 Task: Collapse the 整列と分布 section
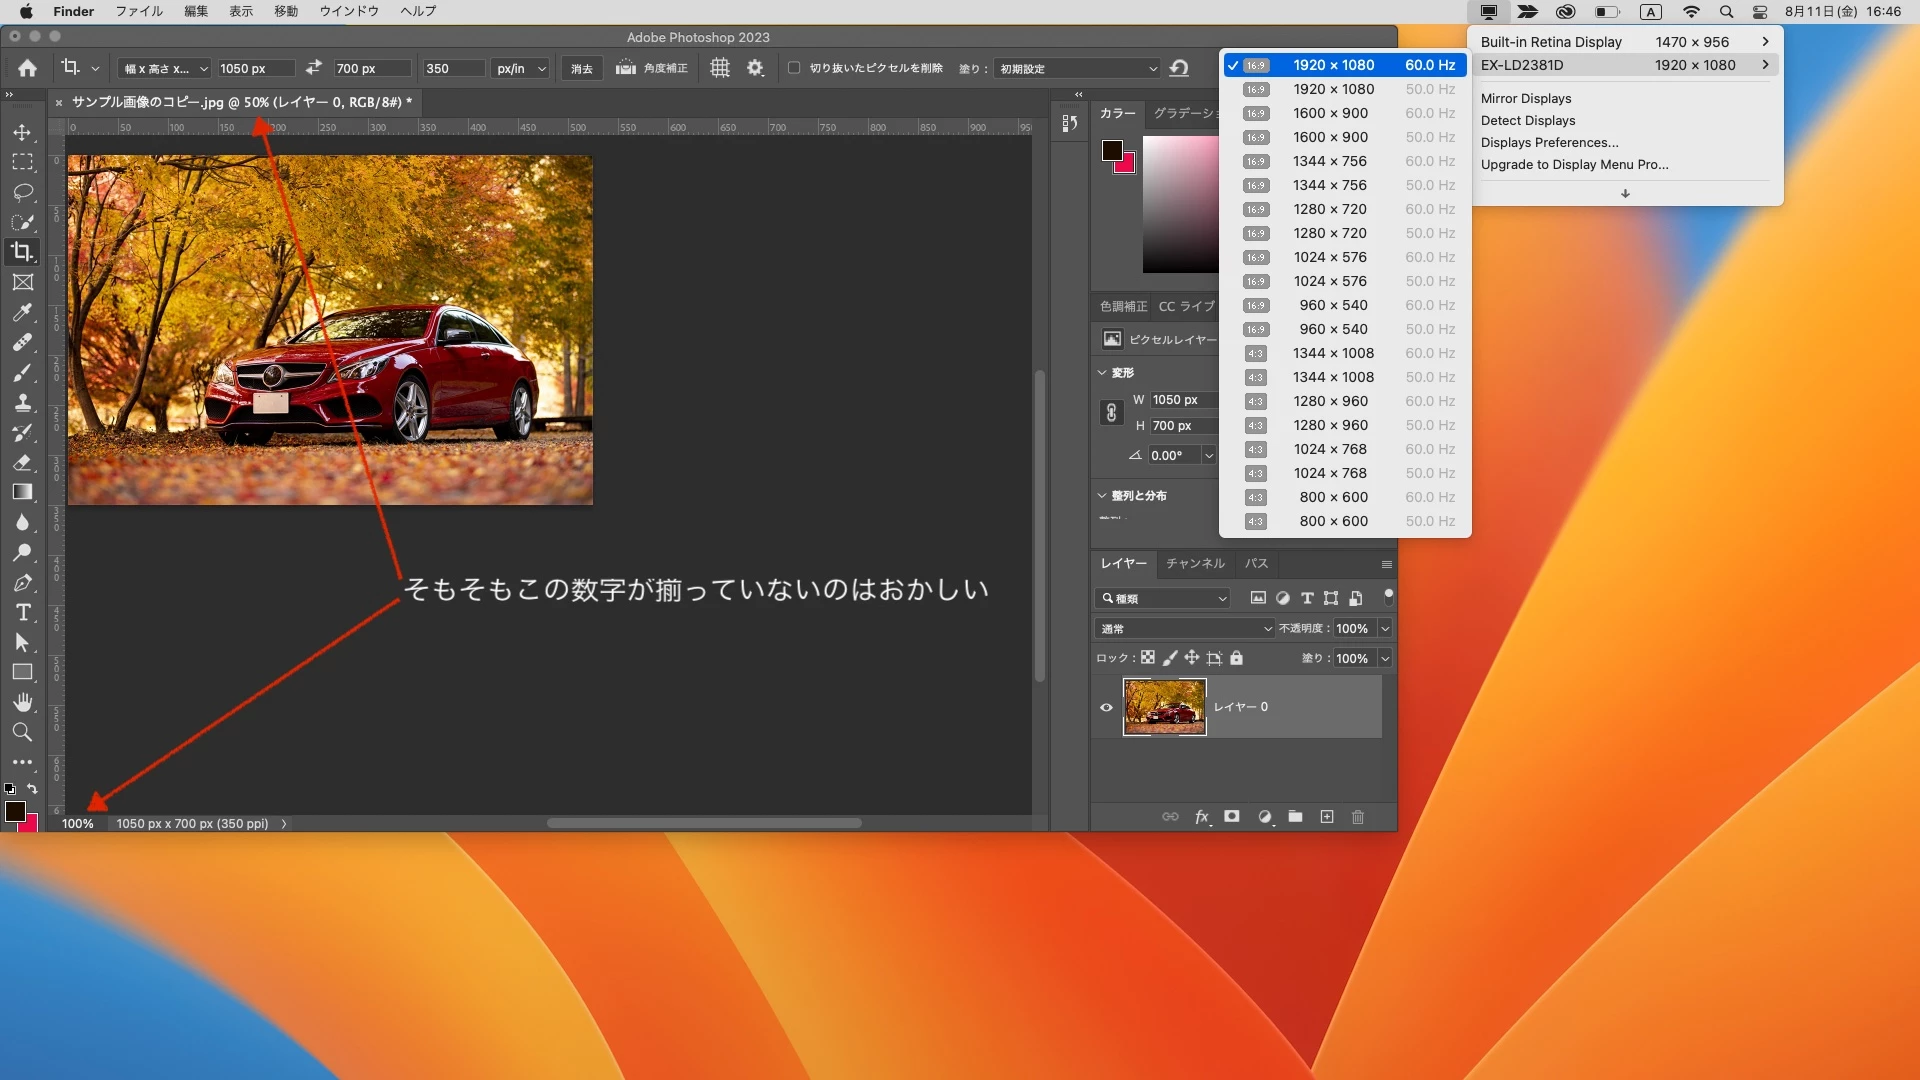point(1102,495)
